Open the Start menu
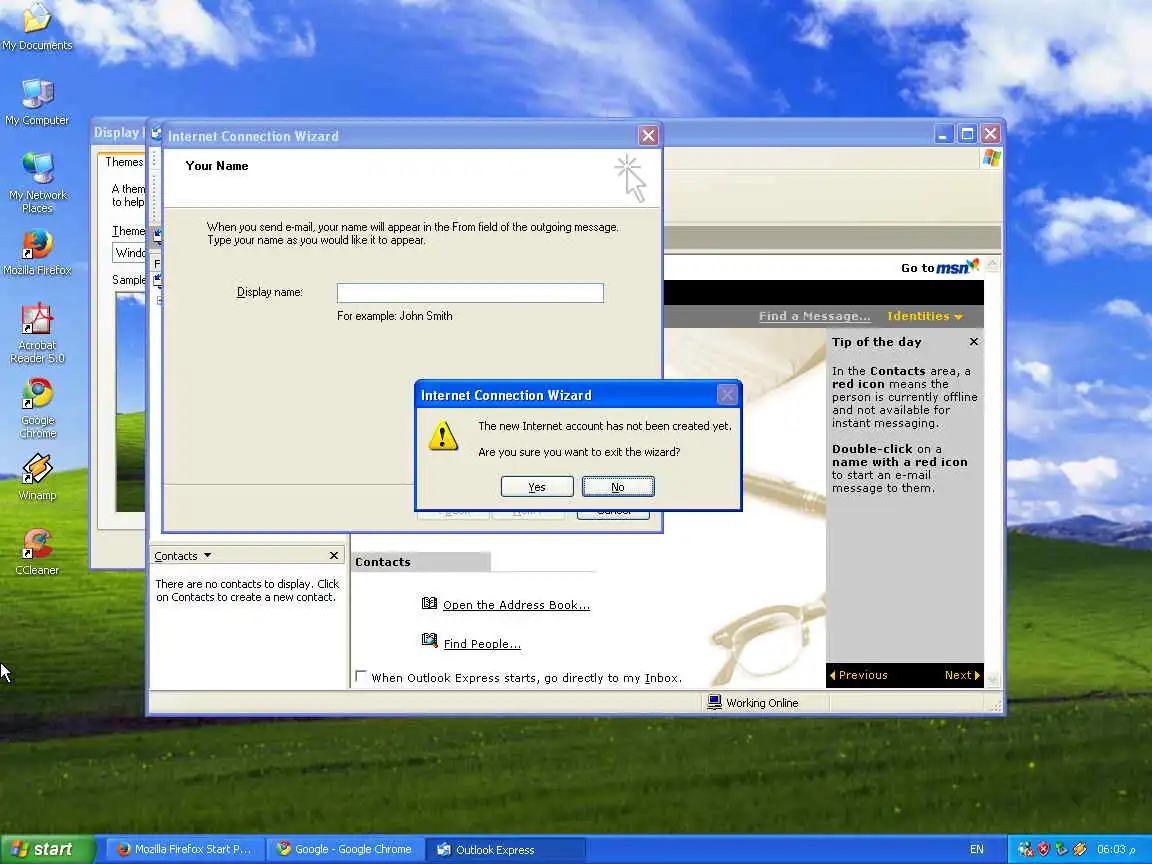 click(46, 849)
